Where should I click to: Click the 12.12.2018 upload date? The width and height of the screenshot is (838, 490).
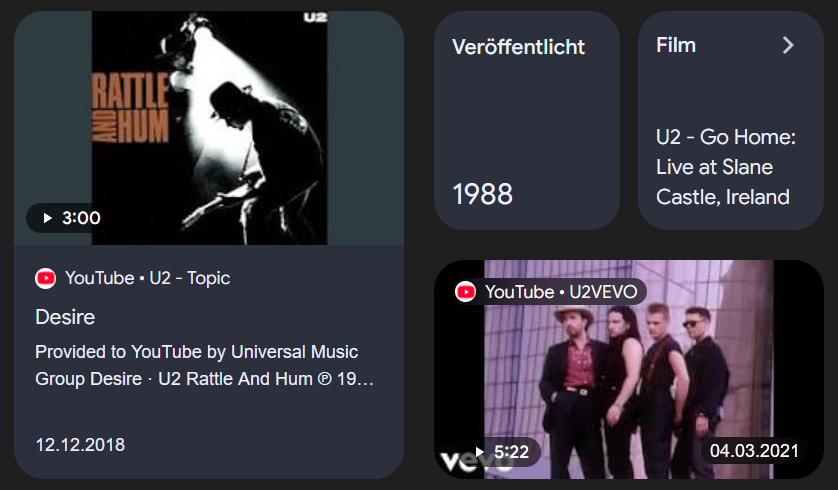click(x=80, y=445)
